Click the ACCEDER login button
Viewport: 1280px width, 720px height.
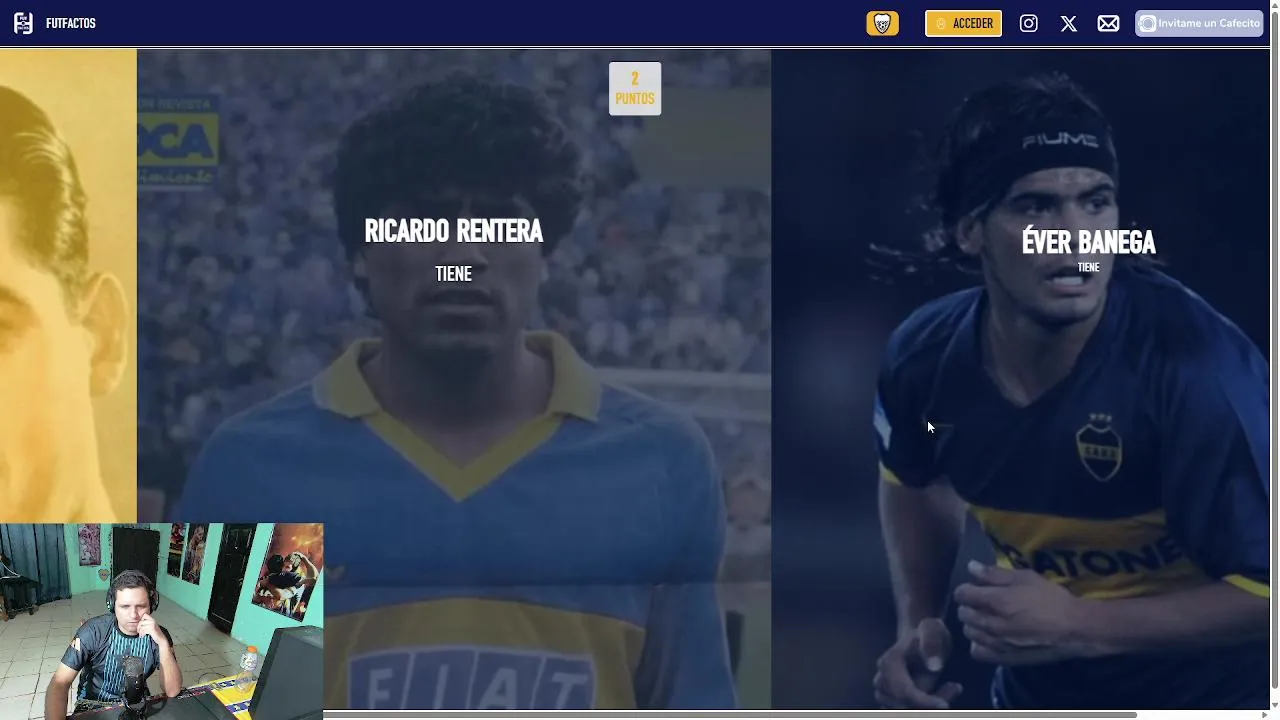(963, 23)
